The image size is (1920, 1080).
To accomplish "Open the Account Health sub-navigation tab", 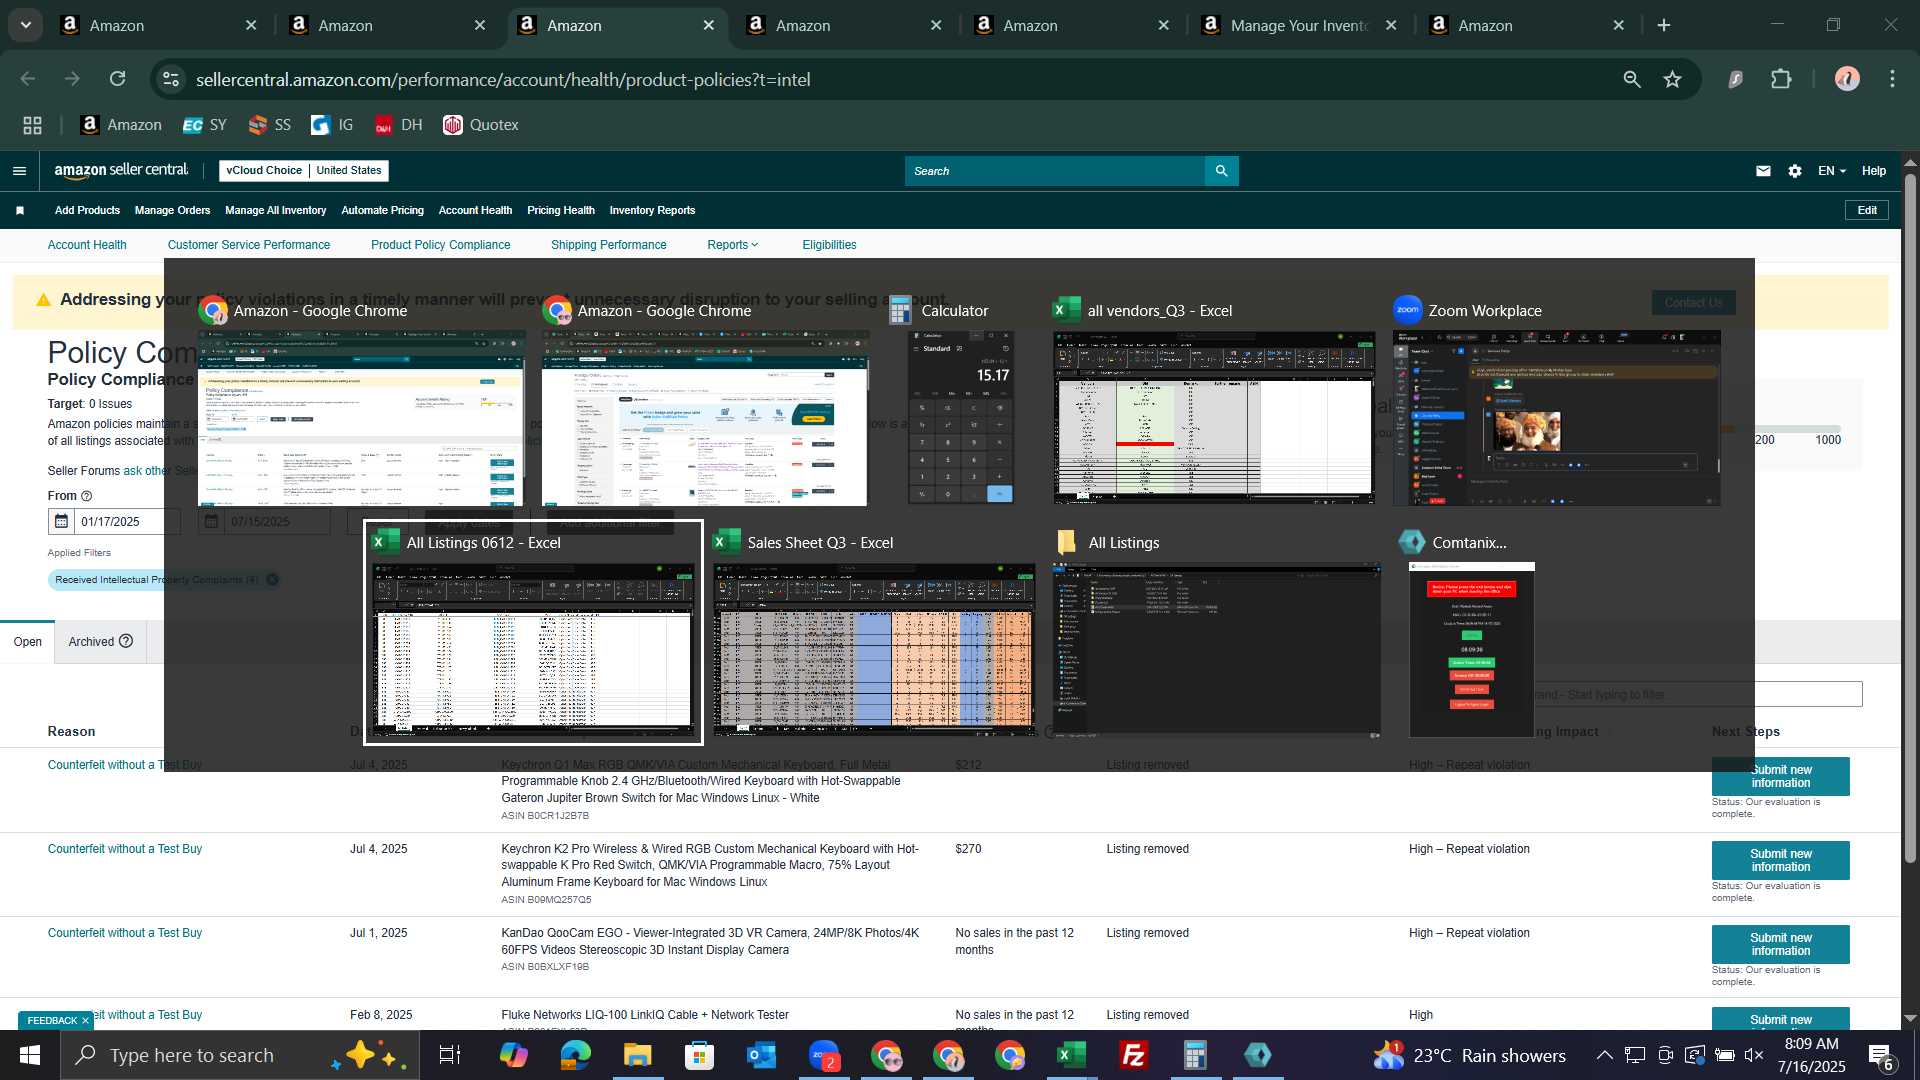I will [x=87, y=245].
